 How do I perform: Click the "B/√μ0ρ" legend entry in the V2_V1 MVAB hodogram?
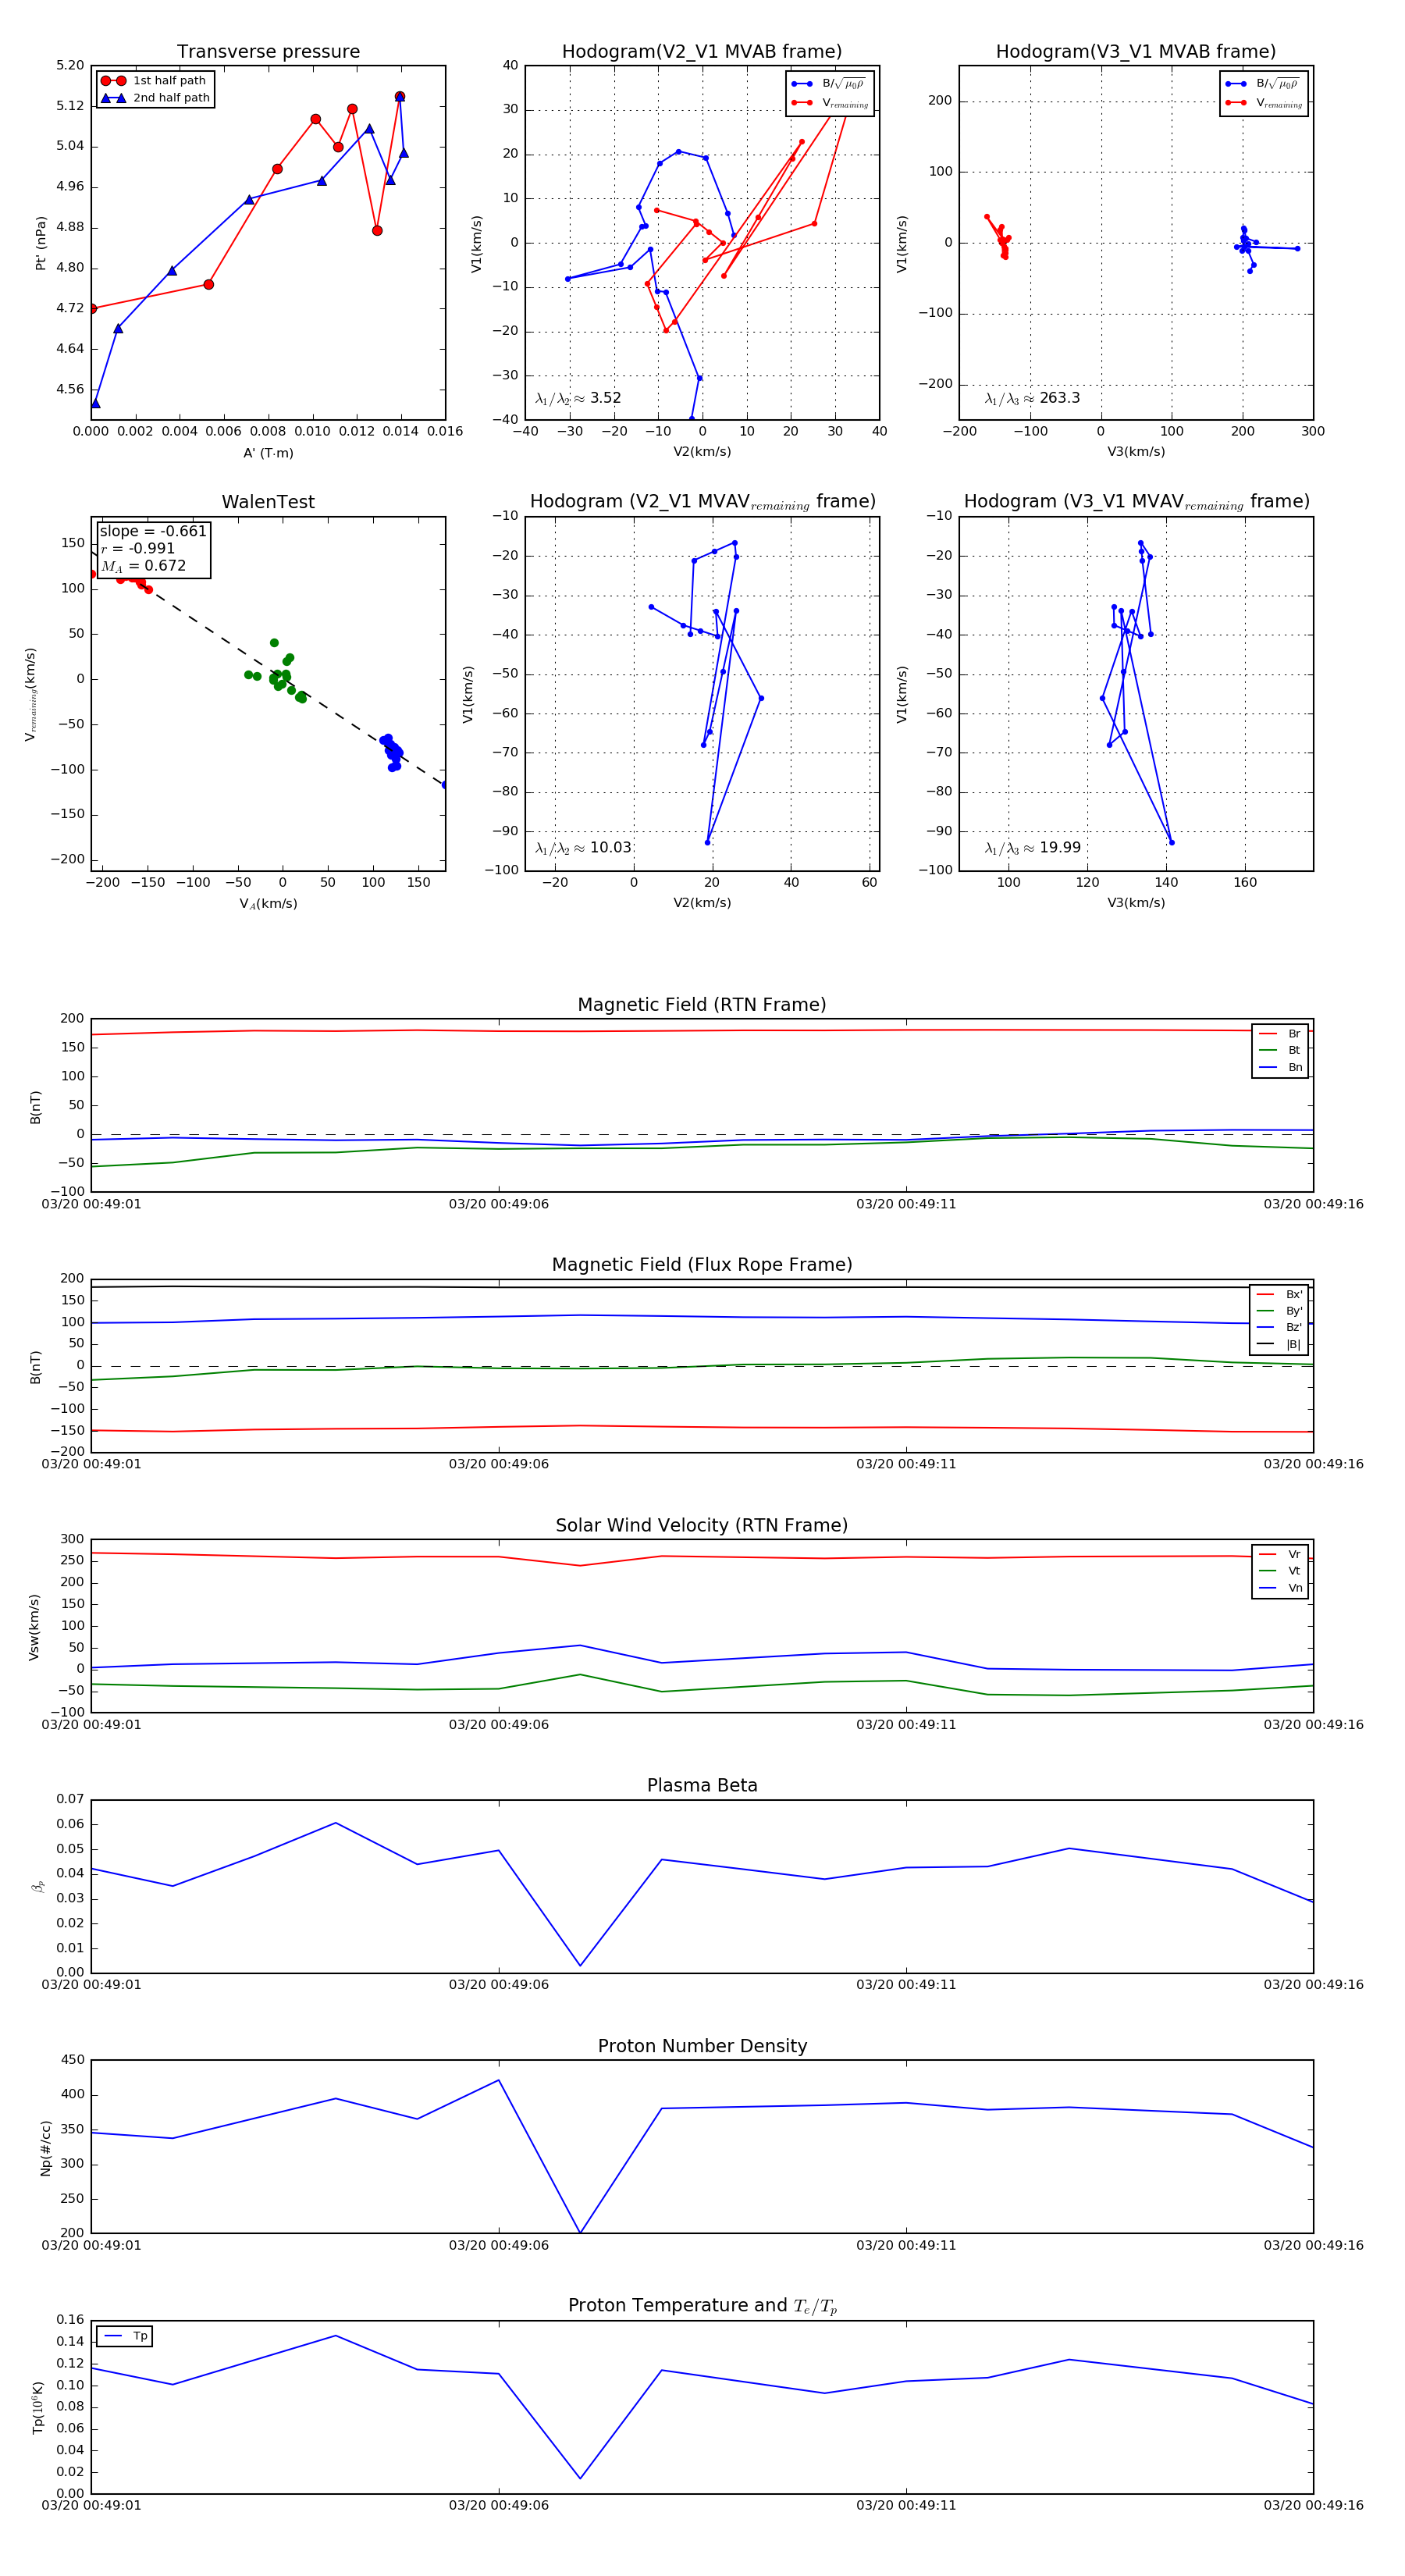(x=829, y=84)
